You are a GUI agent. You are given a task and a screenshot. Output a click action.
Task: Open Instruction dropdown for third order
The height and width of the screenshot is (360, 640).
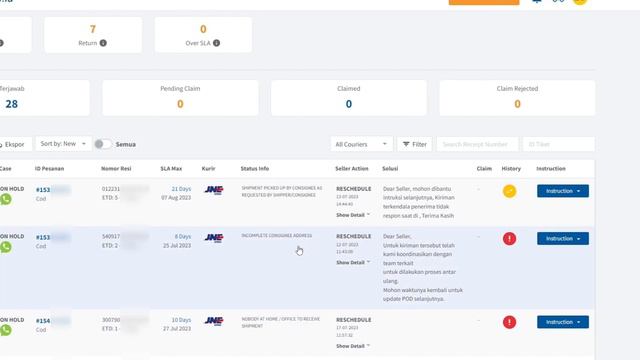click(x=563, y=322)
